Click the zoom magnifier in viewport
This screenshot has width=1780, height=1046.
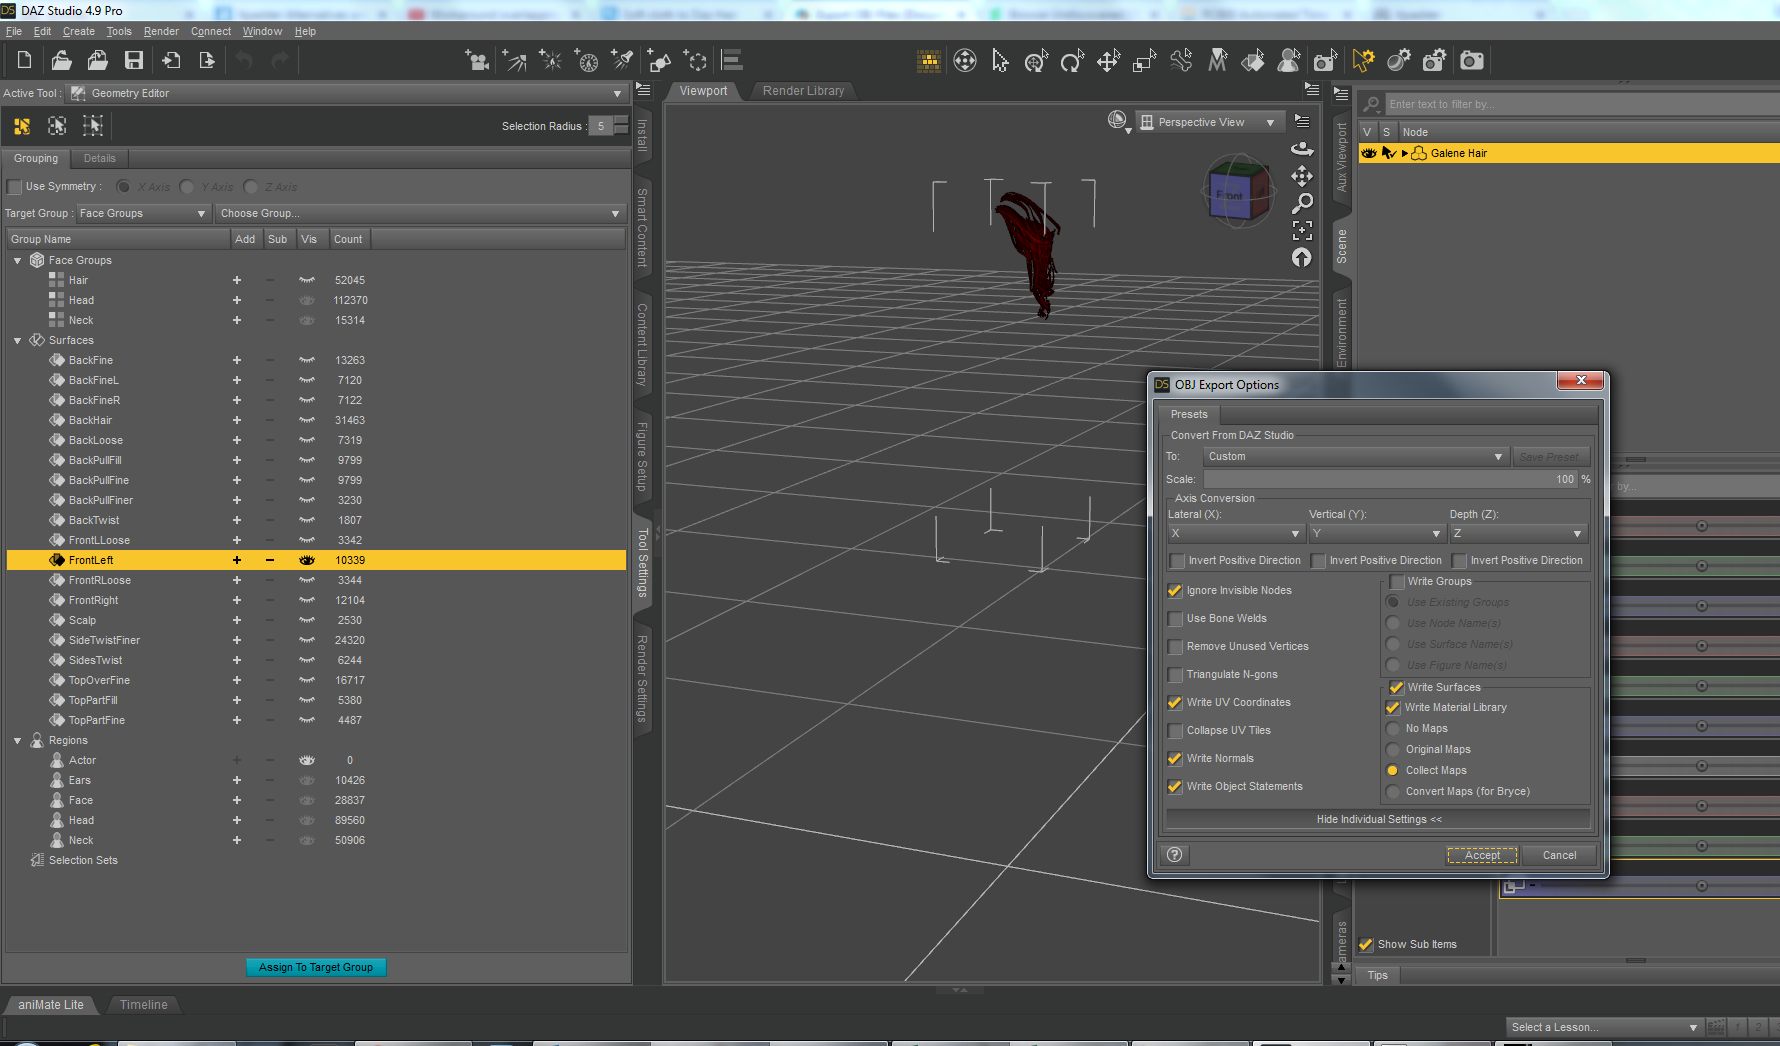pos(1302,203)
